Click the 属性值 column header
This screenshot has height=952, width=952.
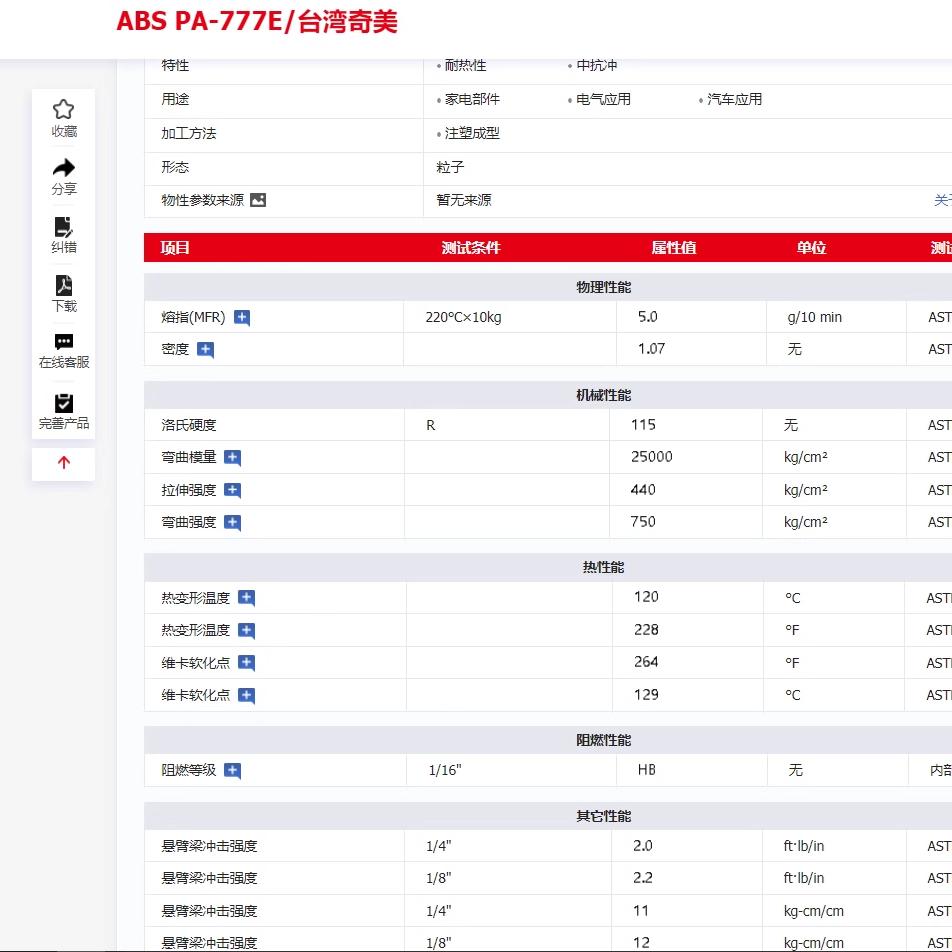tap(673, 248)
